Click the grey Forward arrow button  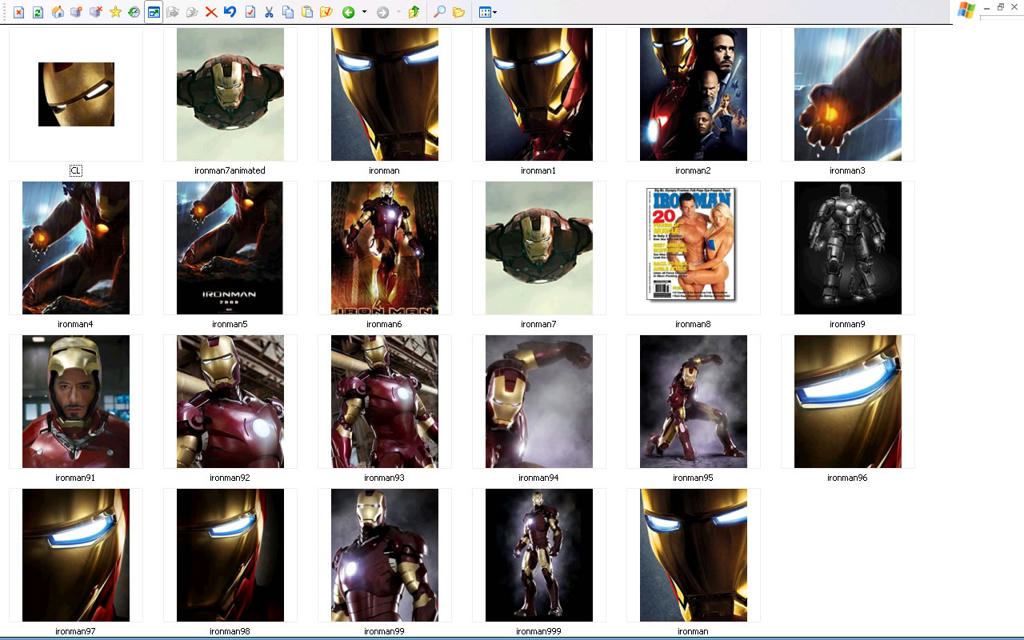383,12
